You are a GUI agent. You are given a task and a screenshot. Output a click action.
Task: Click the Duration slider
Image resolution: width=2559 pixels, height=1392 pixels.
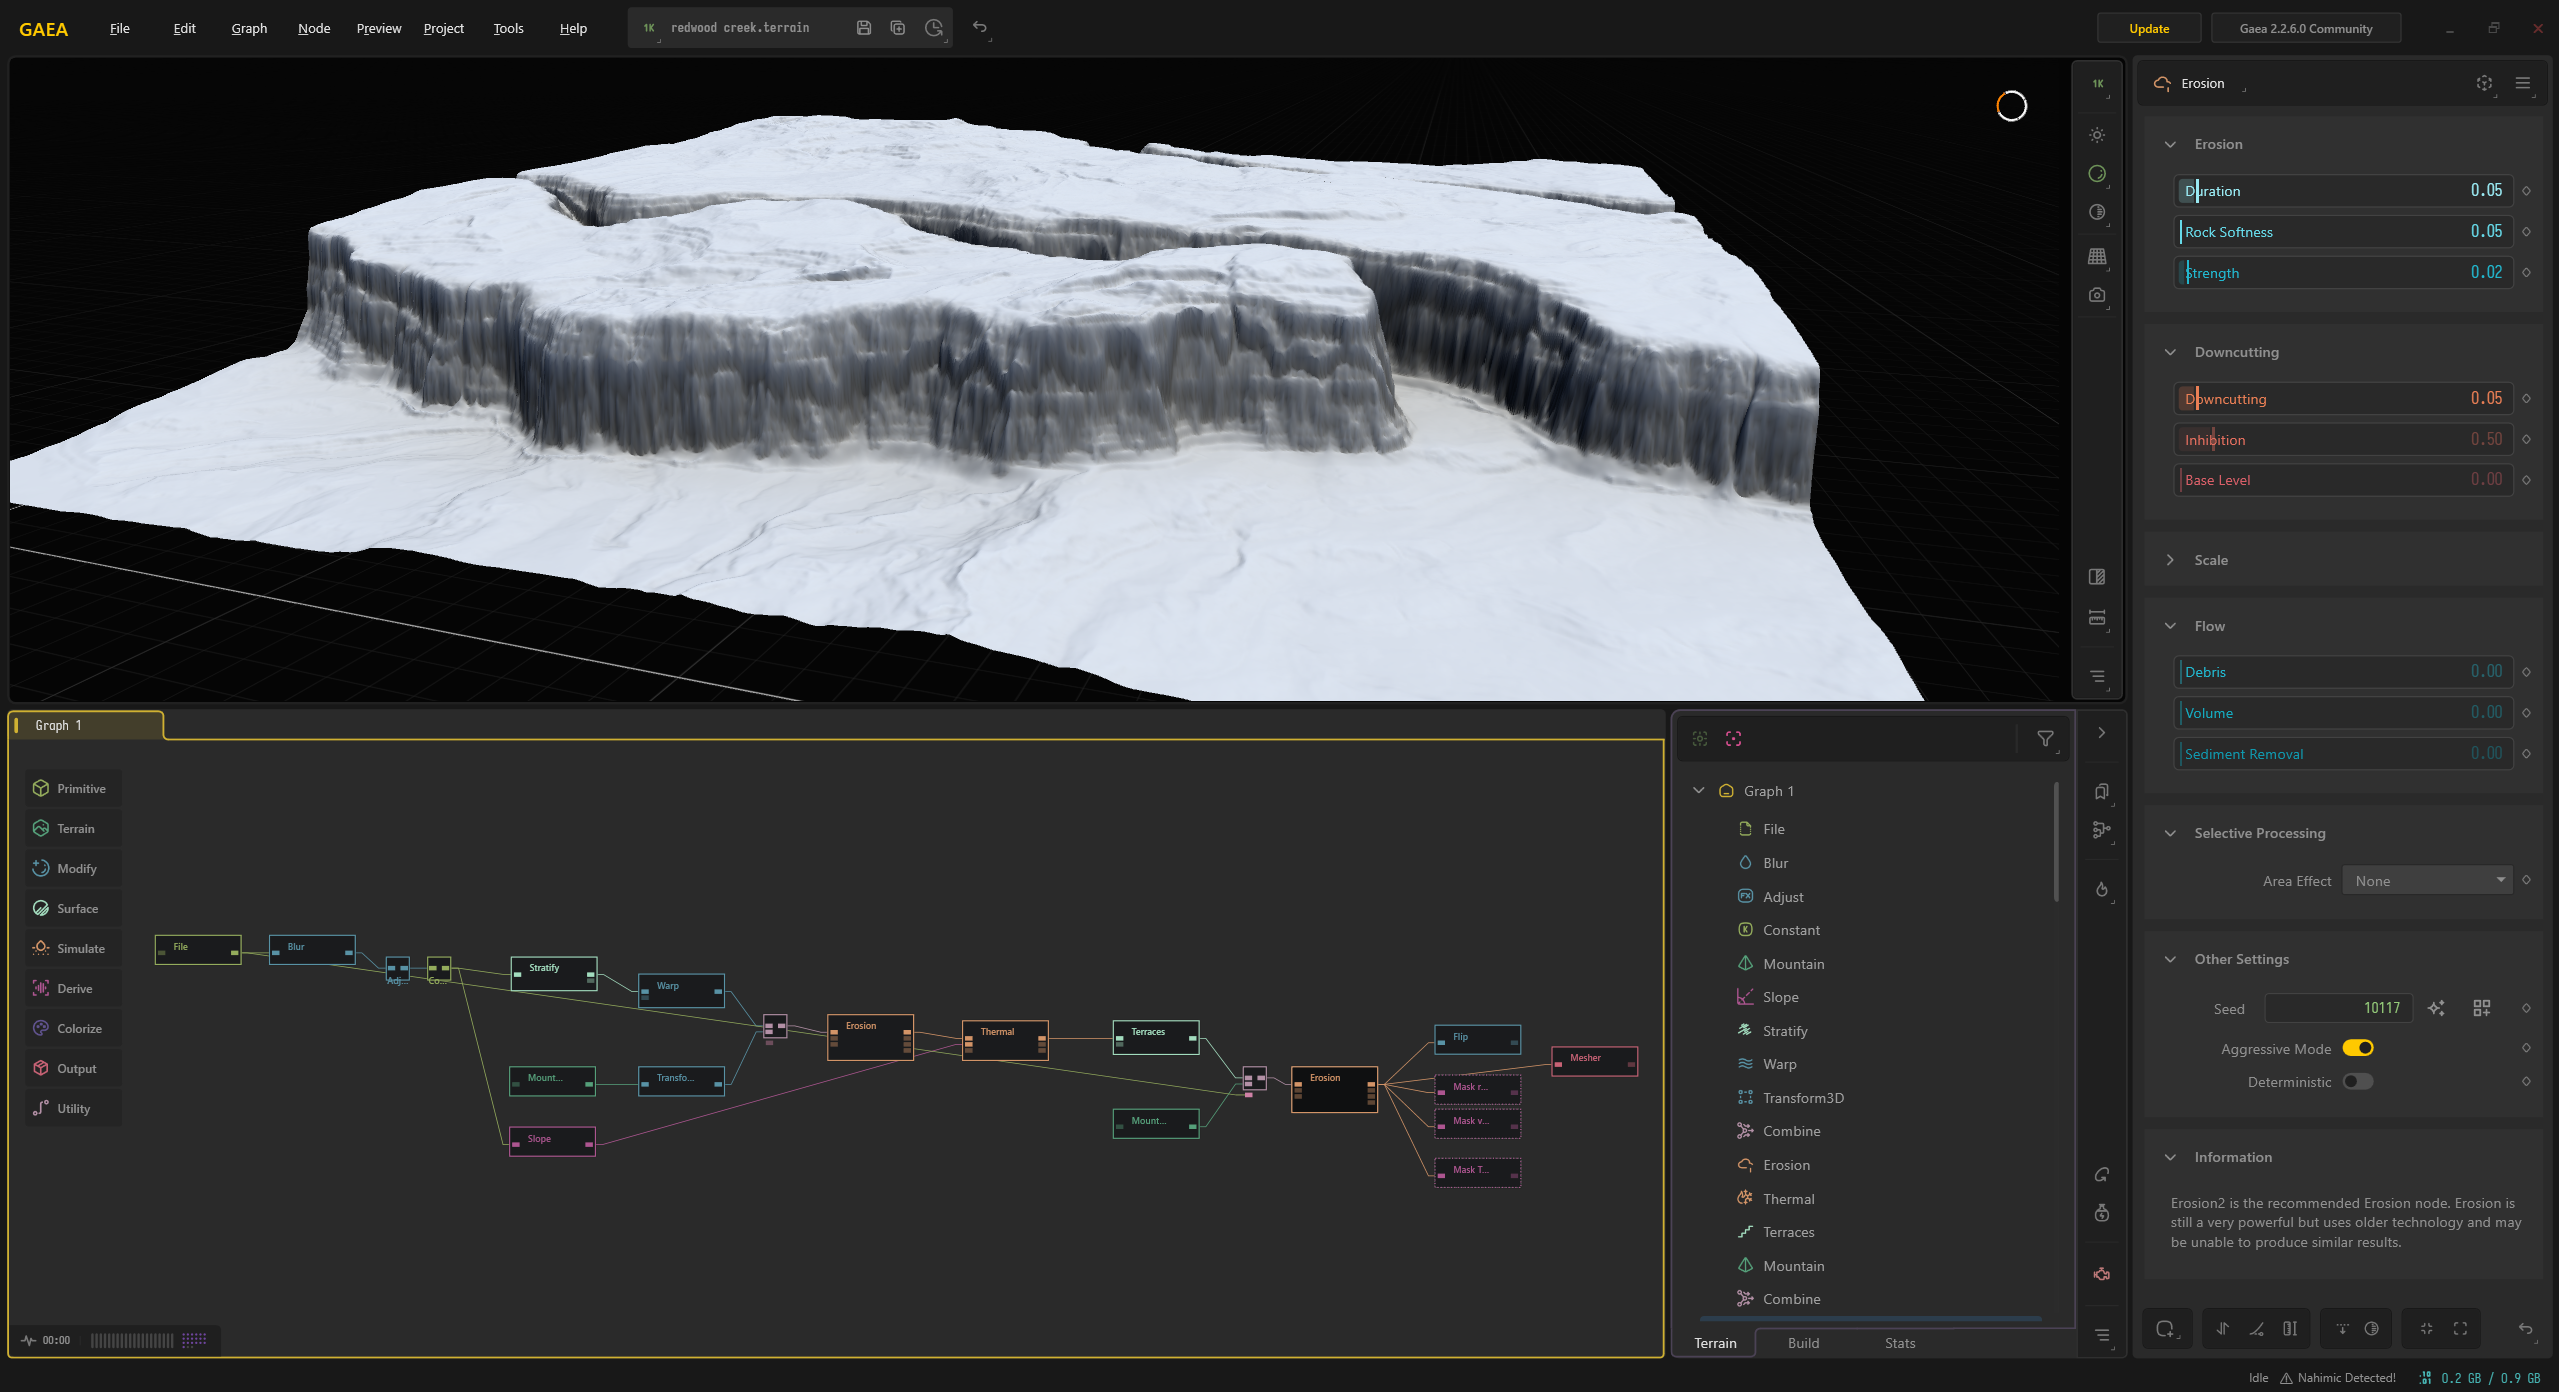pos(2344,190)
